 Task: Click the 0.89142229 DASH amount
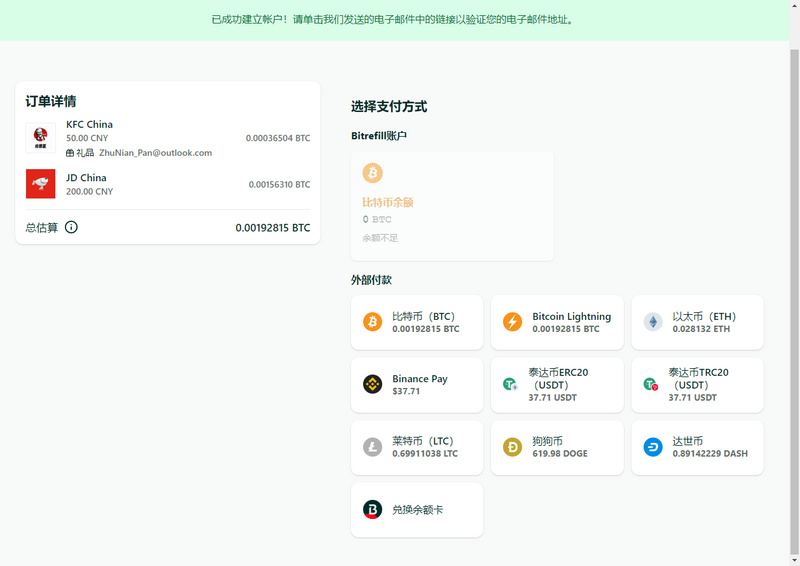(x=710, y=454)
